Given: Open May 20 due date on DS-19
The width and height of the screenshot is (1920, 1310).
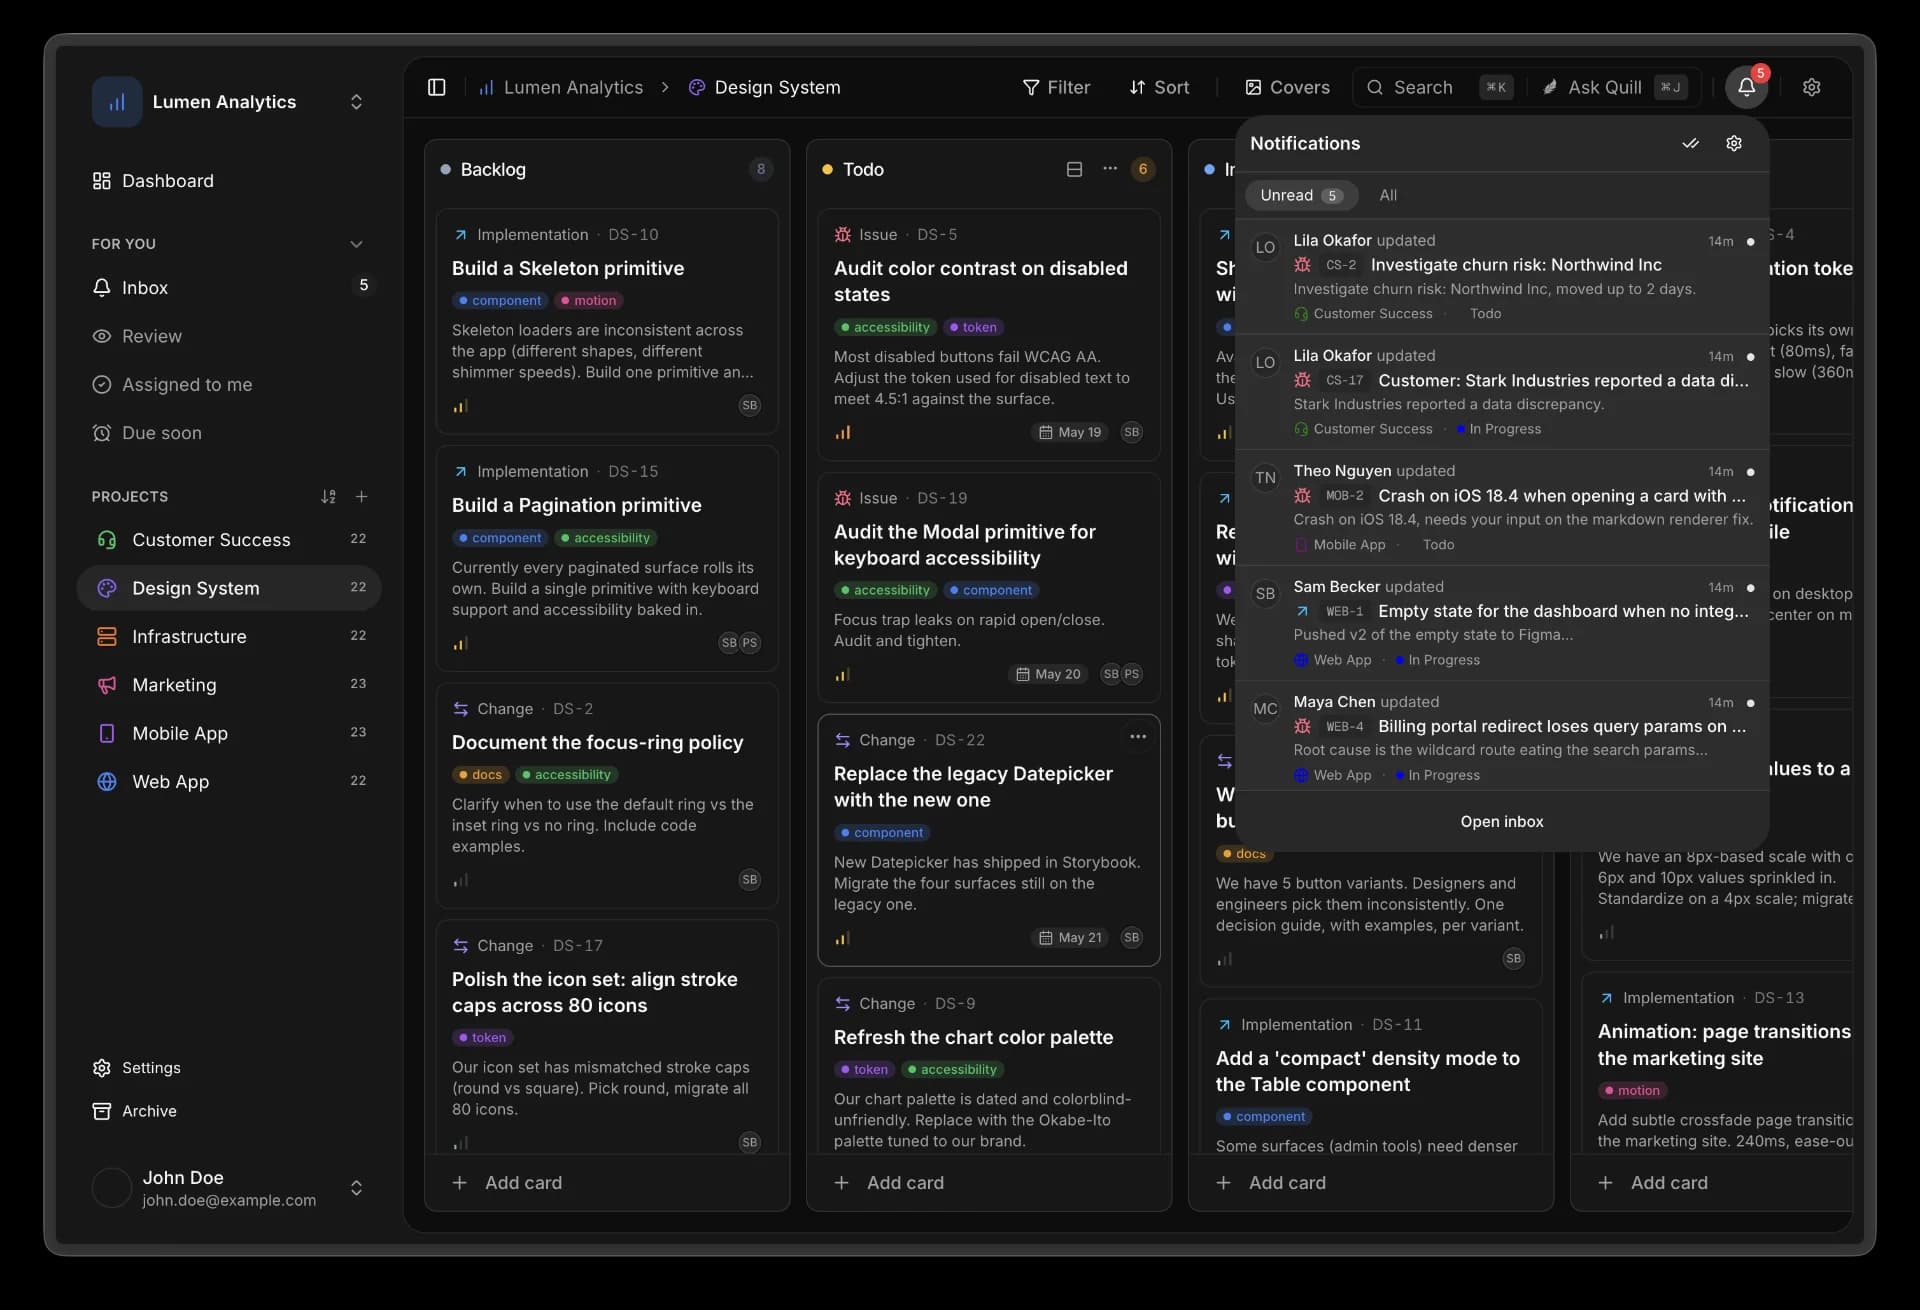Looking at the screenshot, I should click(1048, 674).
